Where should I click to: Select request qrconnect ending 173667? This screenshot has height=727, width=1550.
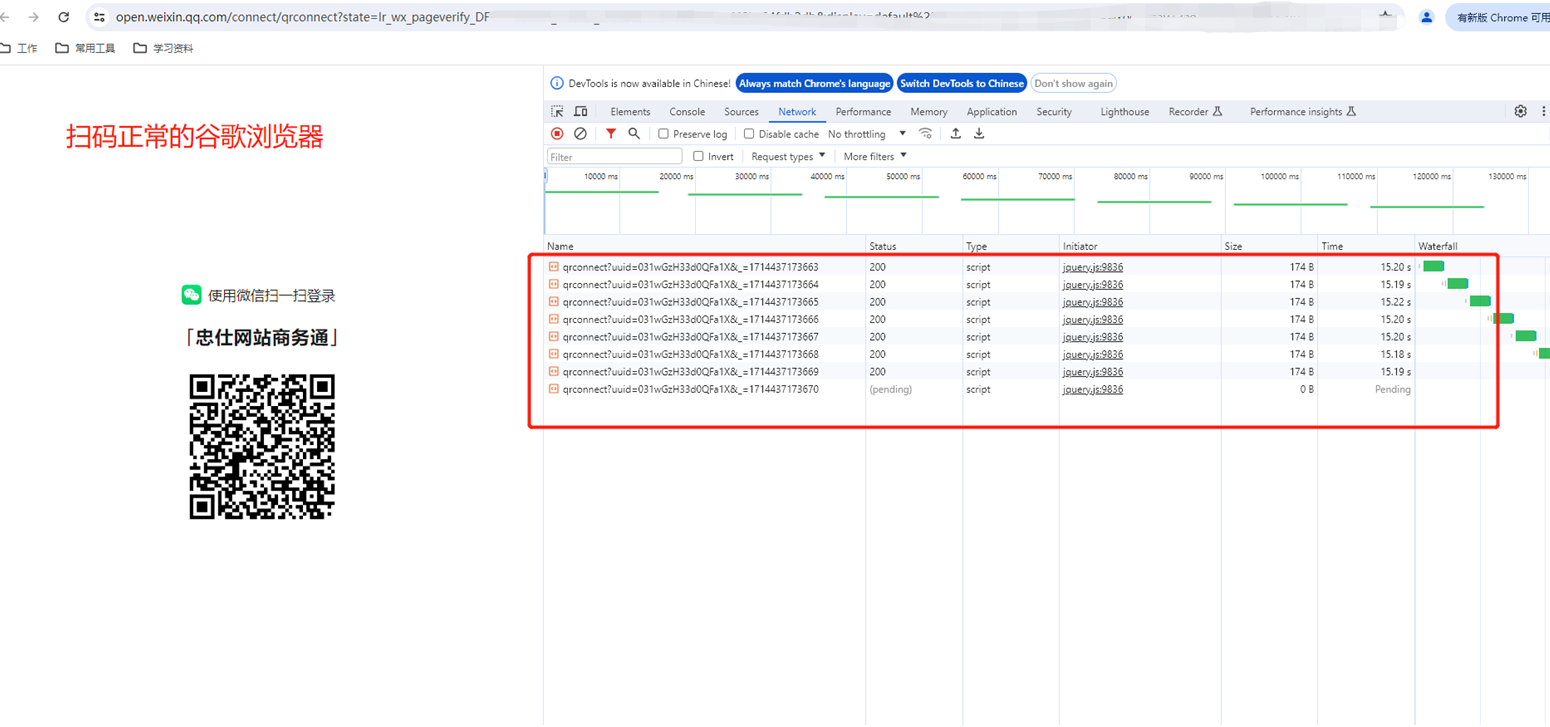tap(690, 337)
